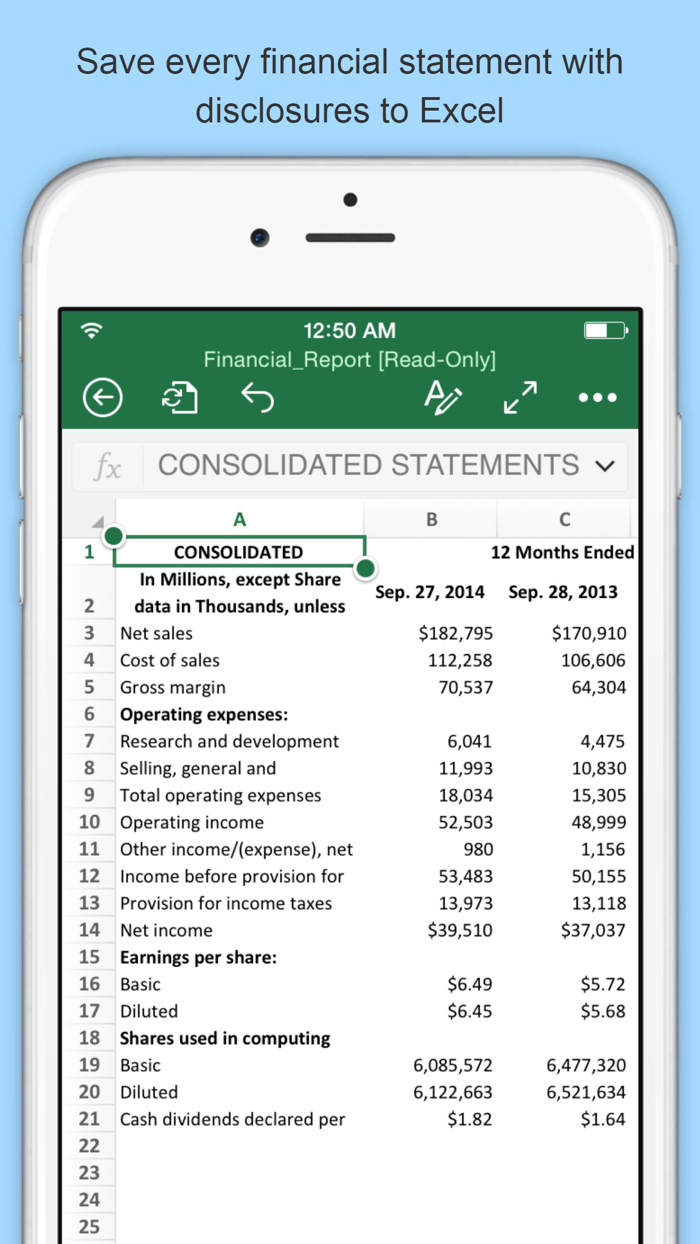Image resolution: width=700 pixels, height=1244 pixels.
Task: Select the $6.49 cell
Action: pos(470,984)
